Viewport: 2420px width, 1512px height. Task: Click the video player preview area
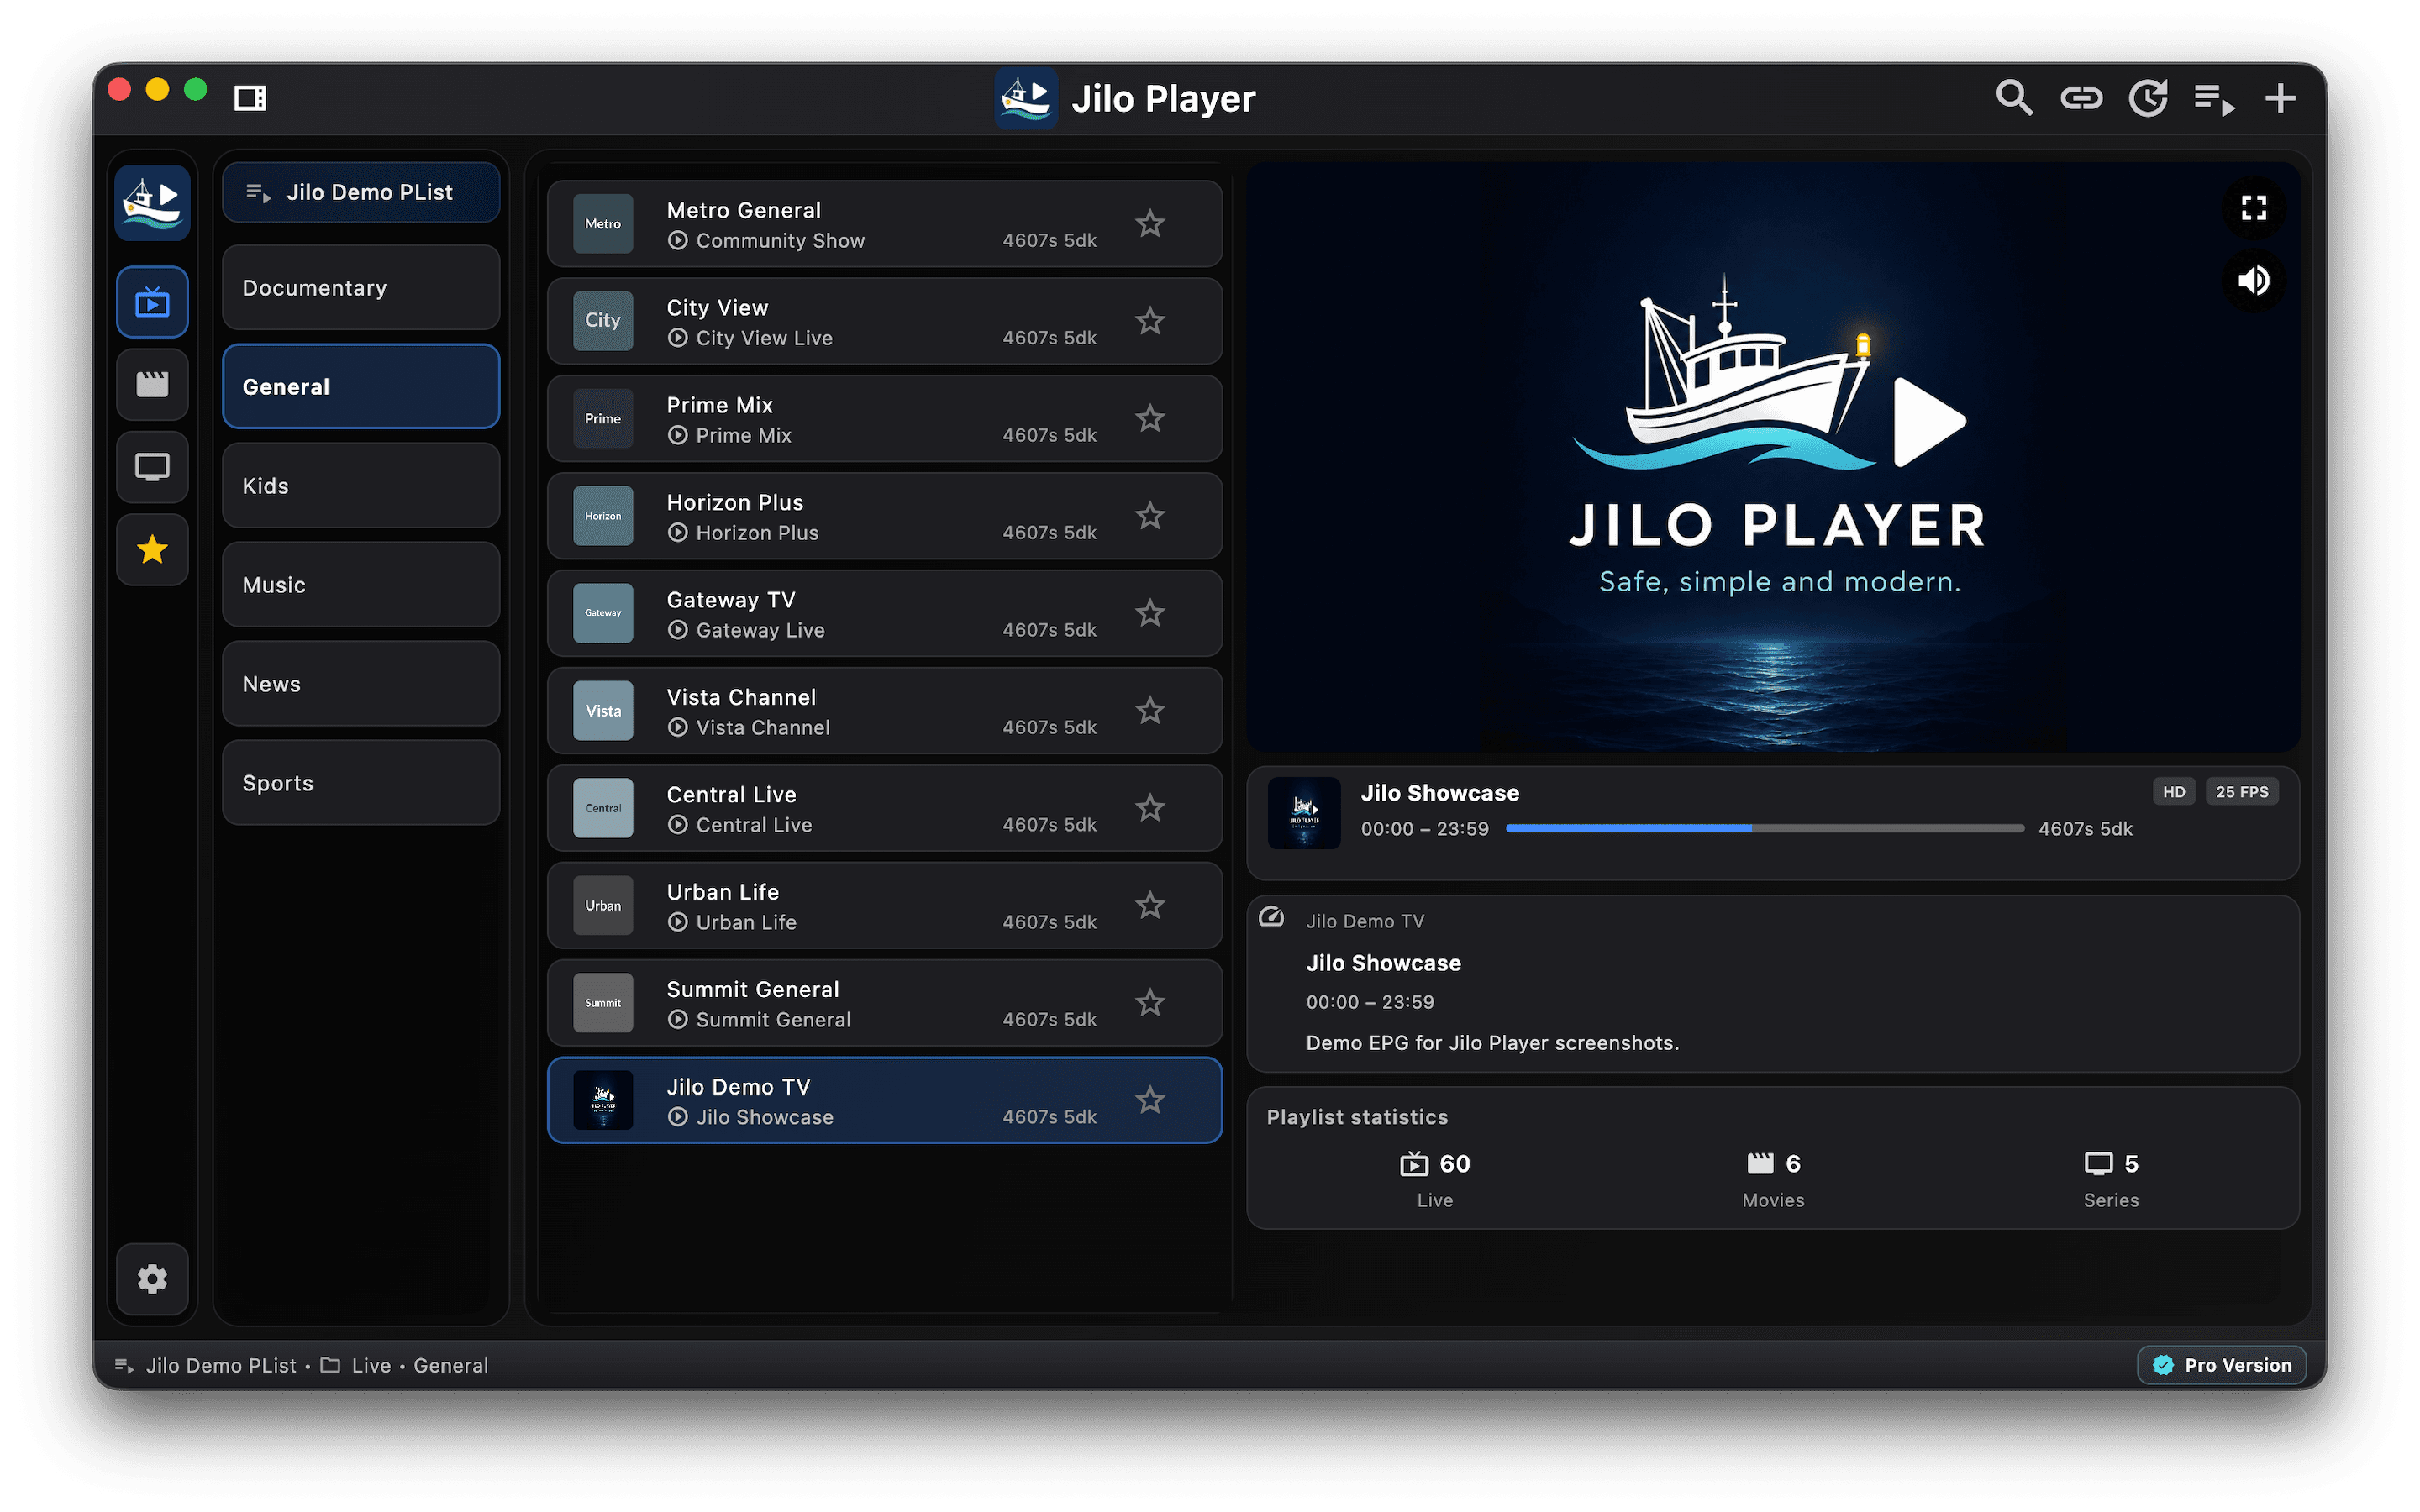point(1773,457)
